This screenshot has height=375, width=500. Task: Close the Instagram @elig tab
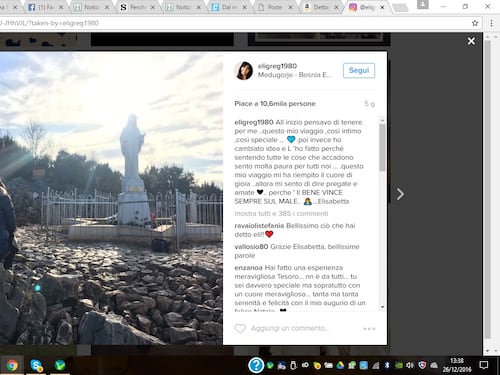pyautogui.click(x=382, y=7)
